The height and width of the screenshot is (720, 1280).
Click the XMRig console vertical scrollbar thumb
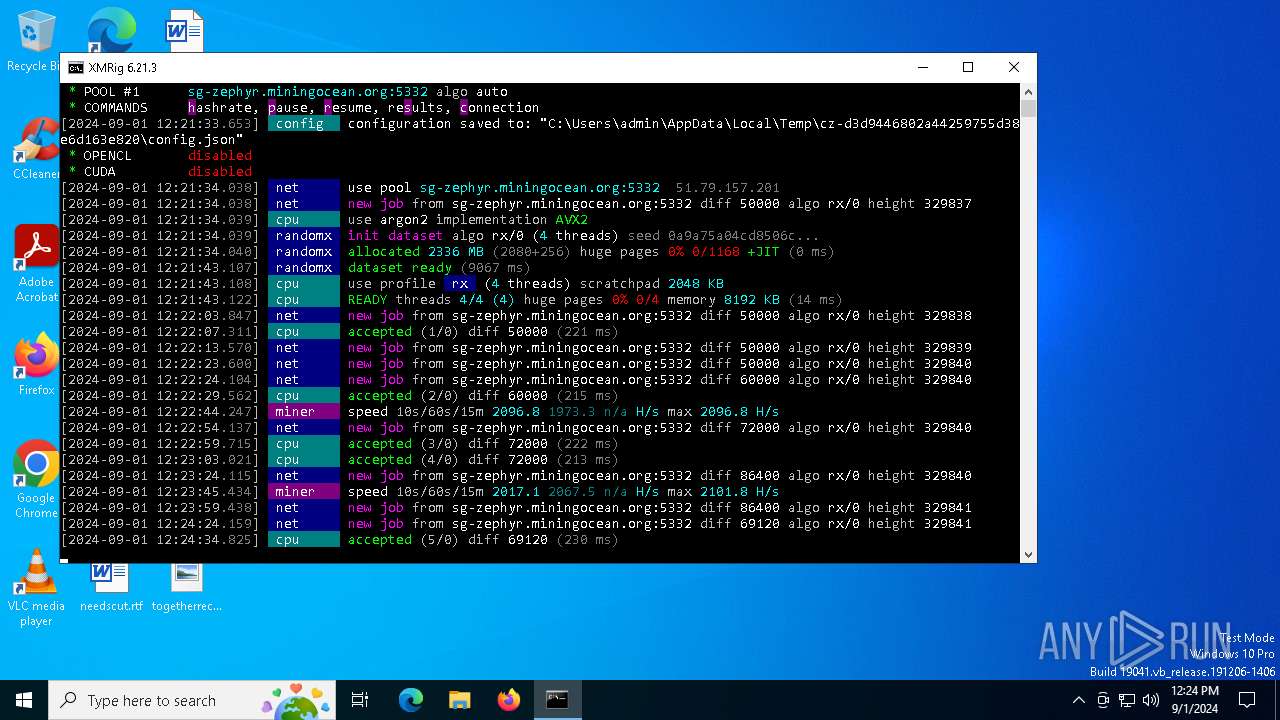click(x=1028, y=109)
